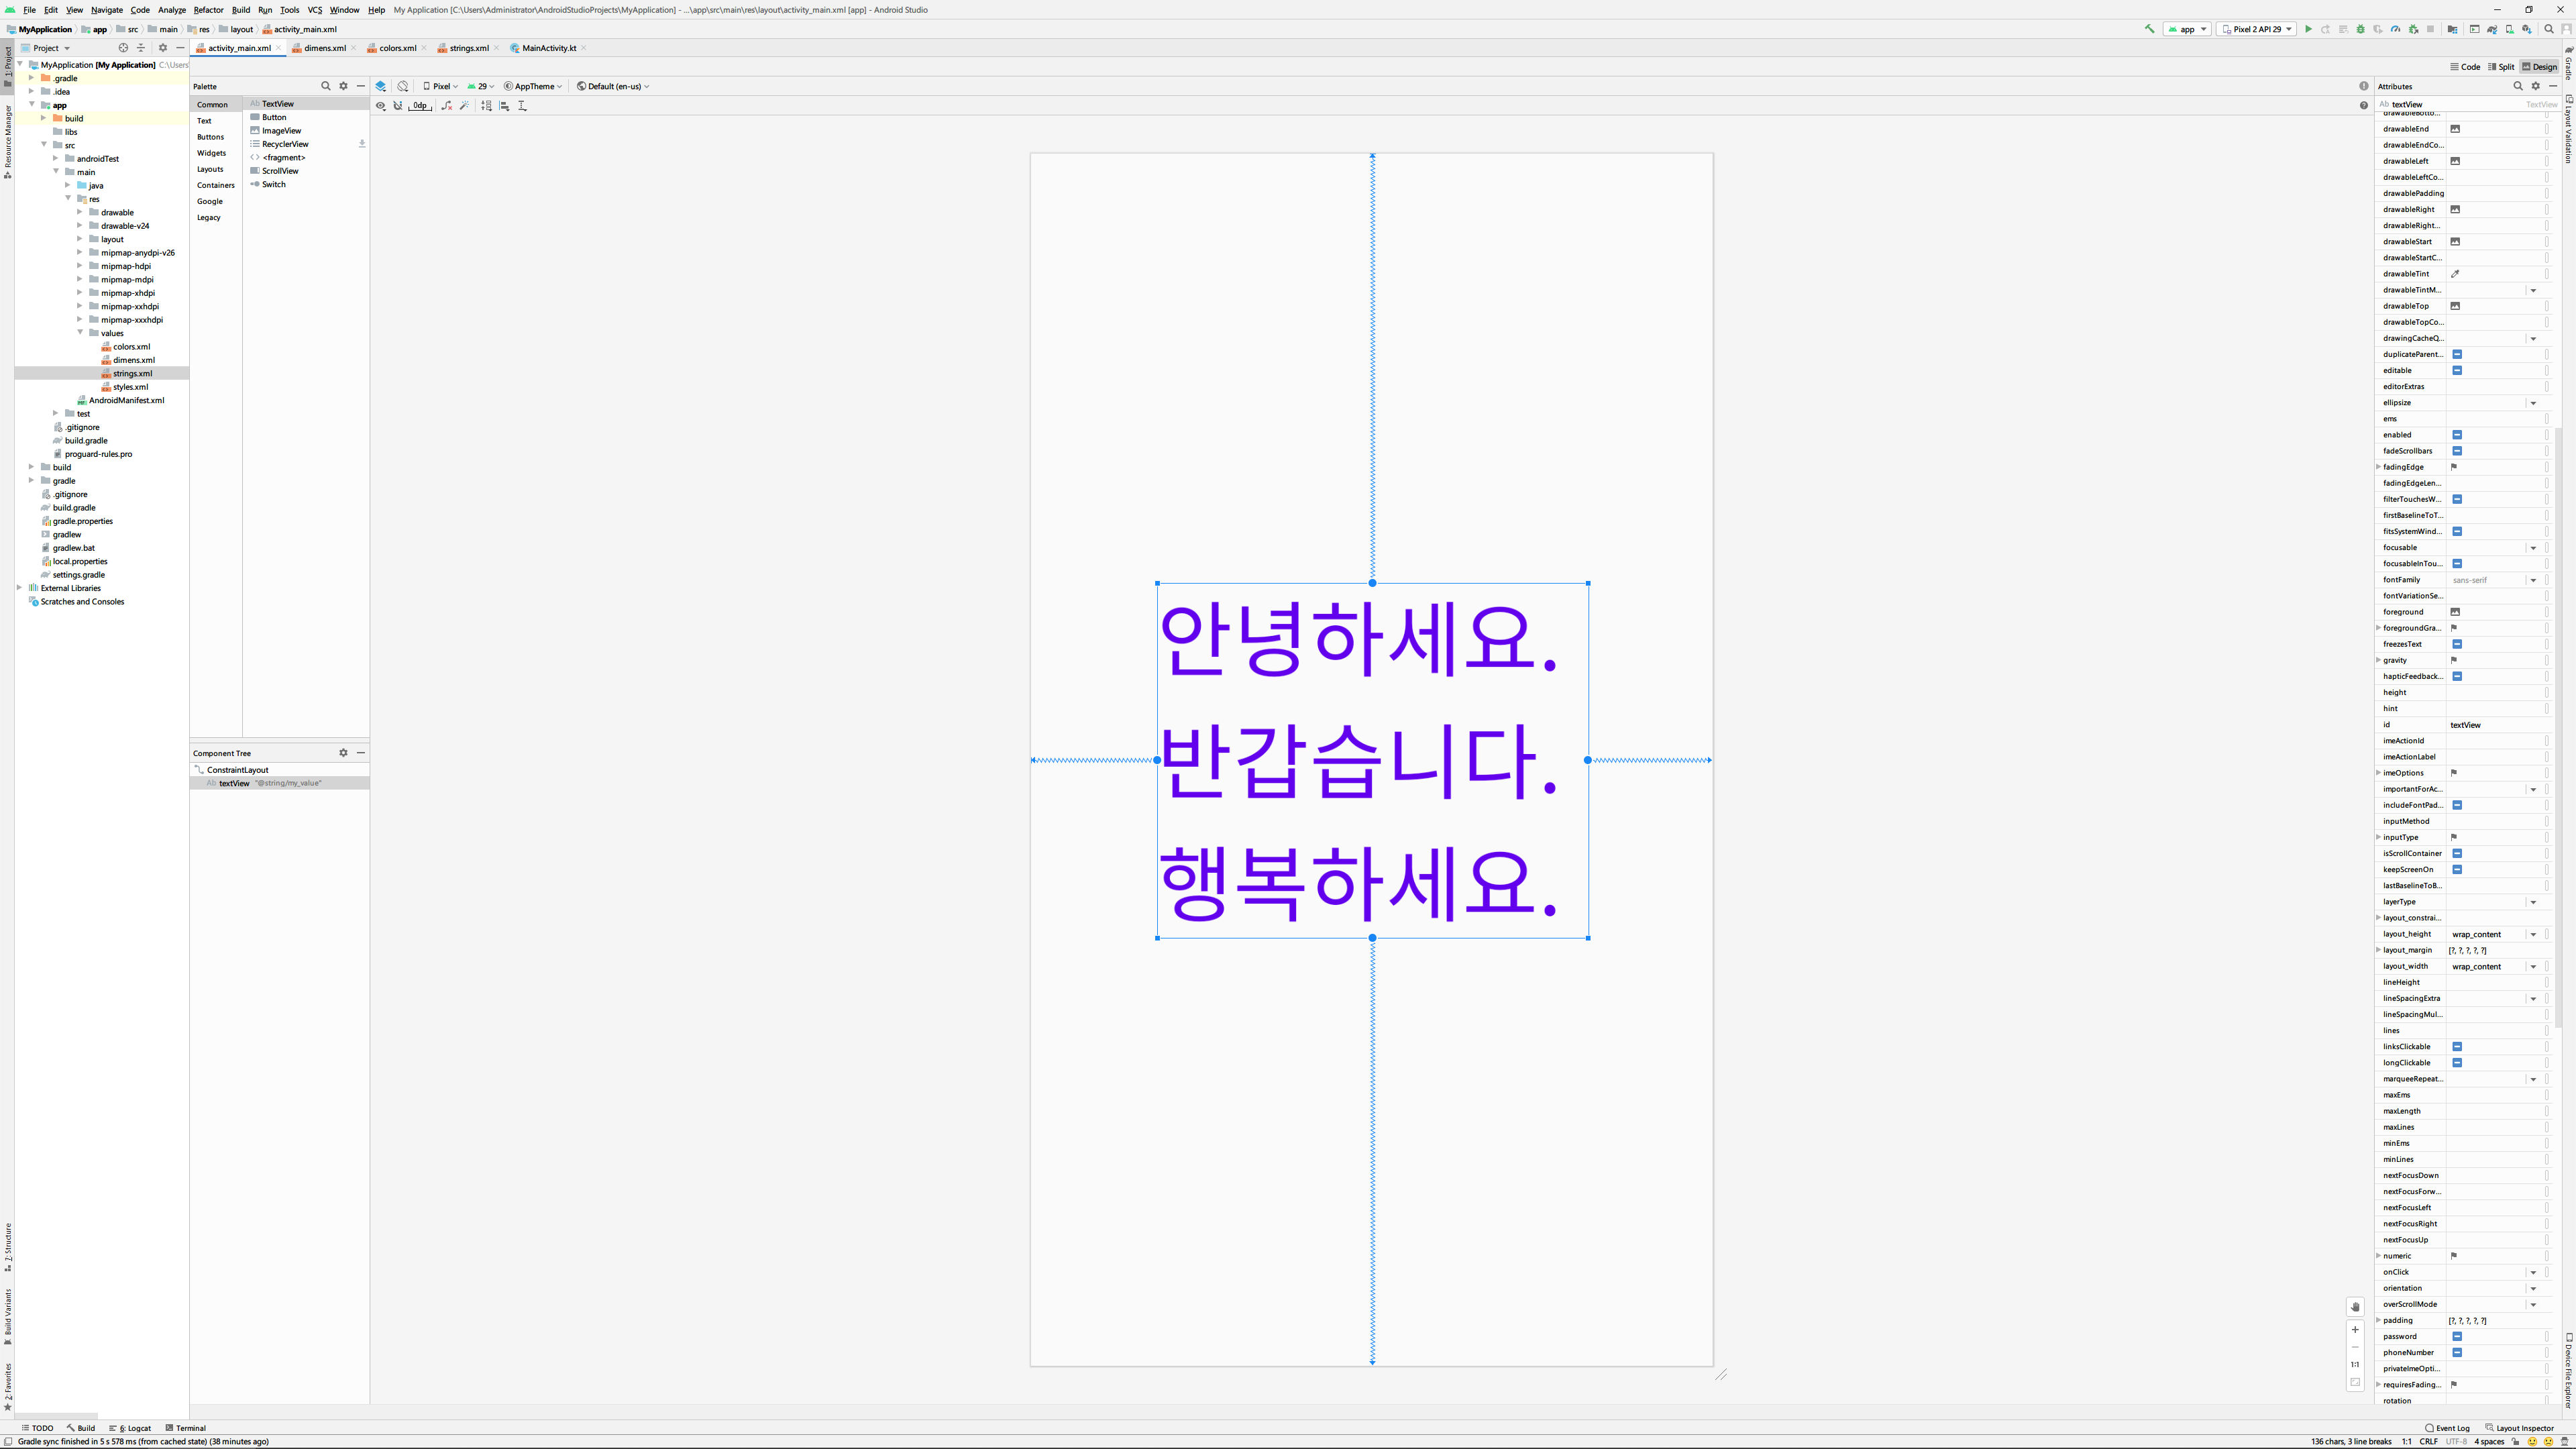
Task: Toggle the editable attribute checkbox
Action: tap(2457, 371)
